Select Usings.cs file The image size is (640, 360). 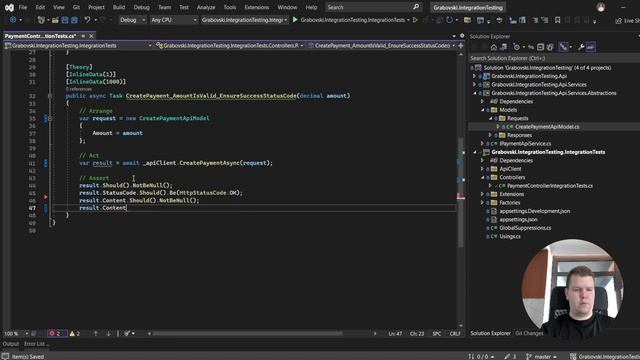510,236
